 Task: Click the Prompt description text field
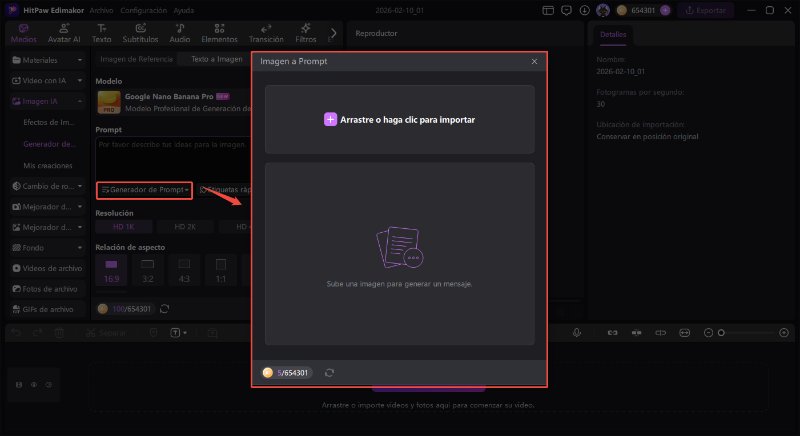click(x=173, y=158)
